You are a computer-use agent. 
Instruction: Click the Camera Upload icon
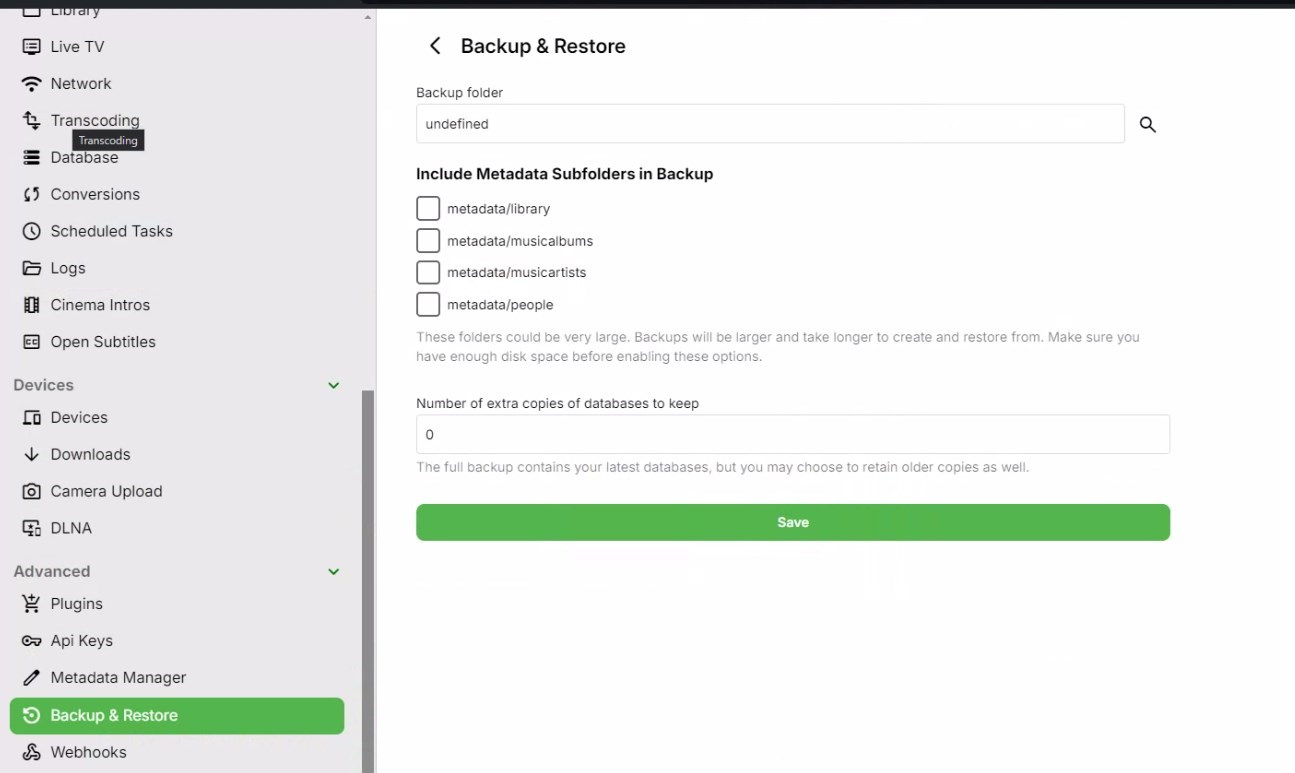click(x=32, y=491)
